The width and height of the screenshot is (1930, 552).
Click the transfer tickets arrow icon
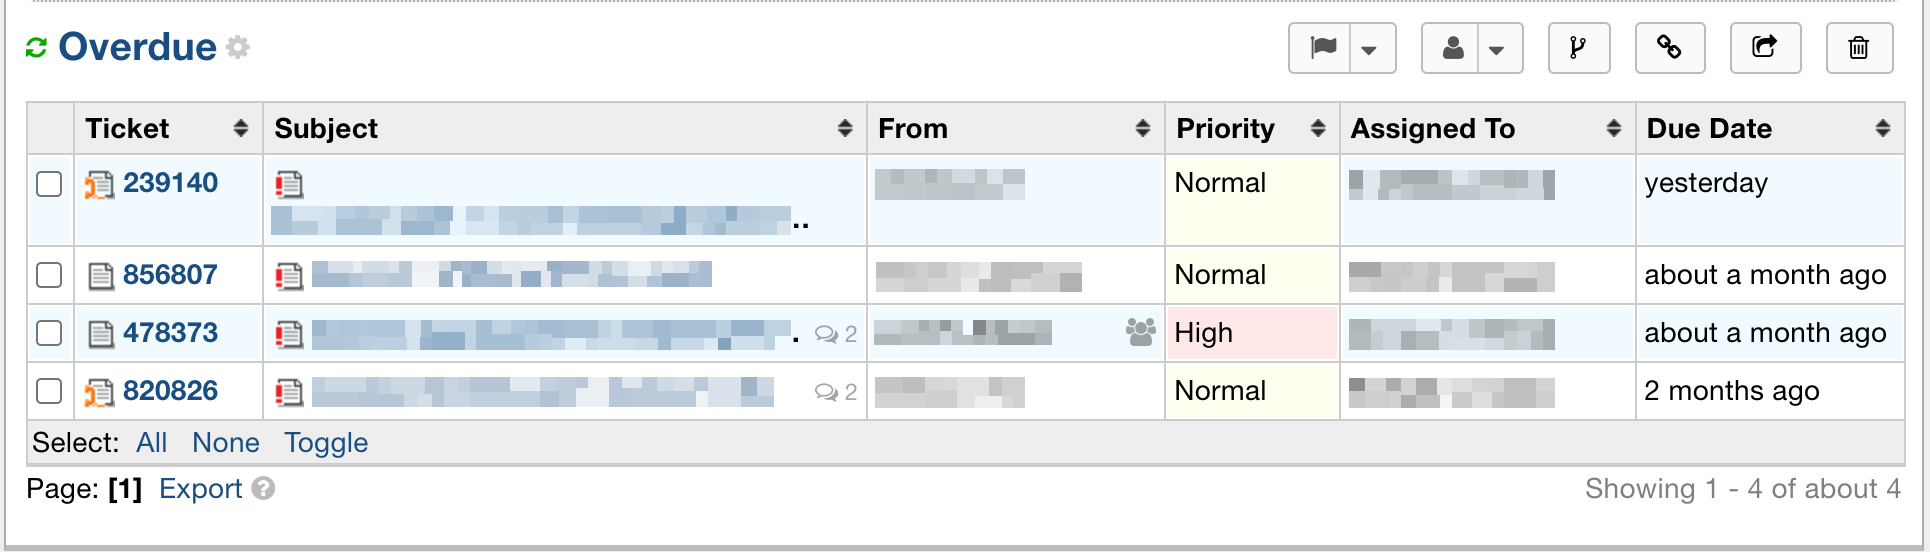[x=1764, y=48]
